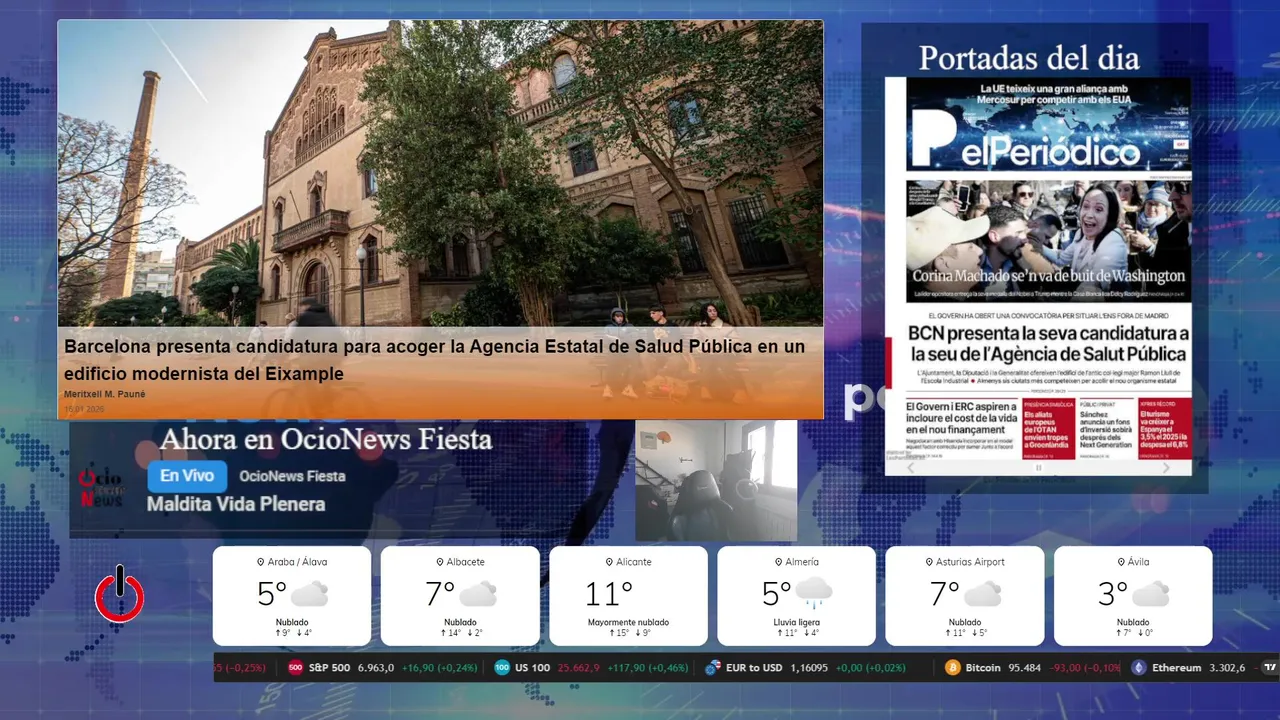The width and height of the screenshot is (1280, 720).
Task: Click the S&P 500 ticker badge icon
Action: (x=295, y=667)
